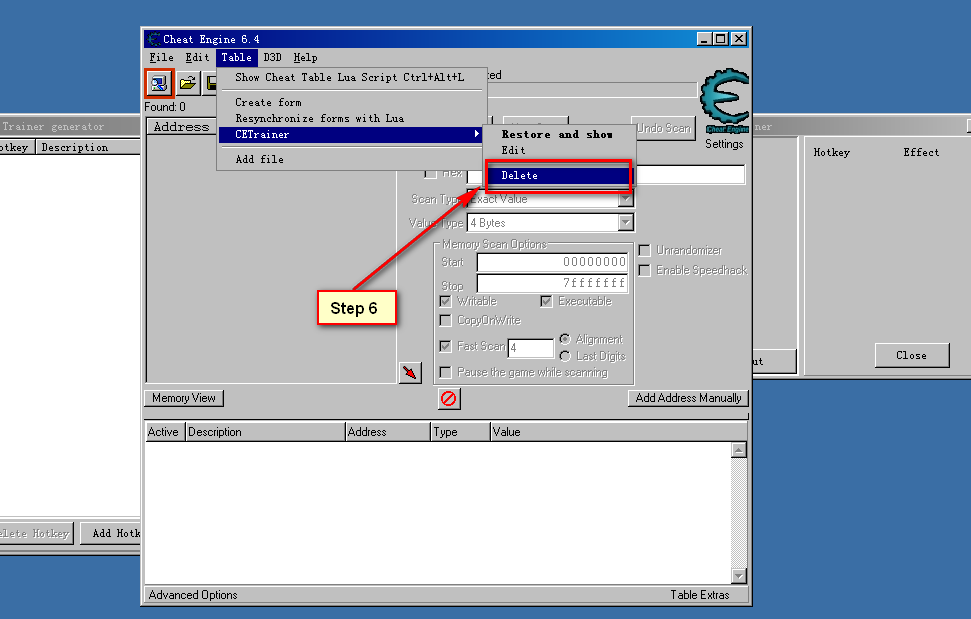Click Add Hotkey in Trainer generator window

(x=111, y=533)
